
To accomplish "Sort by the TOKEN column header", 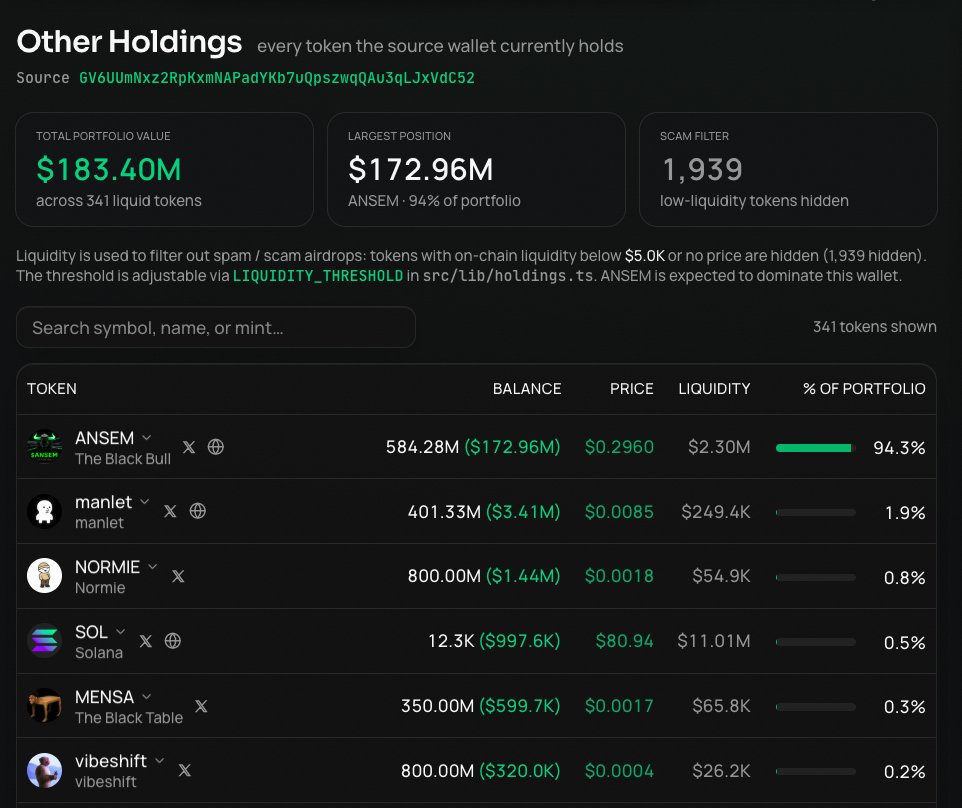I will pos(52,389).
